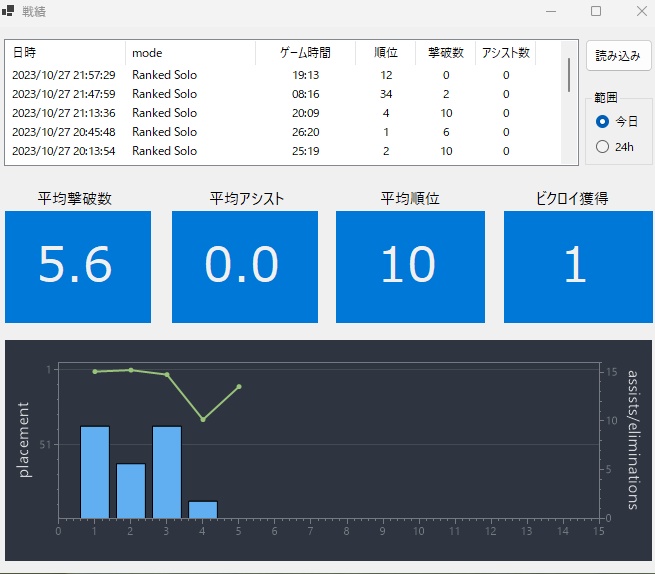Click the match list scrollbar thumb
This screenshot has height=574, width=655.
point(569,75)
